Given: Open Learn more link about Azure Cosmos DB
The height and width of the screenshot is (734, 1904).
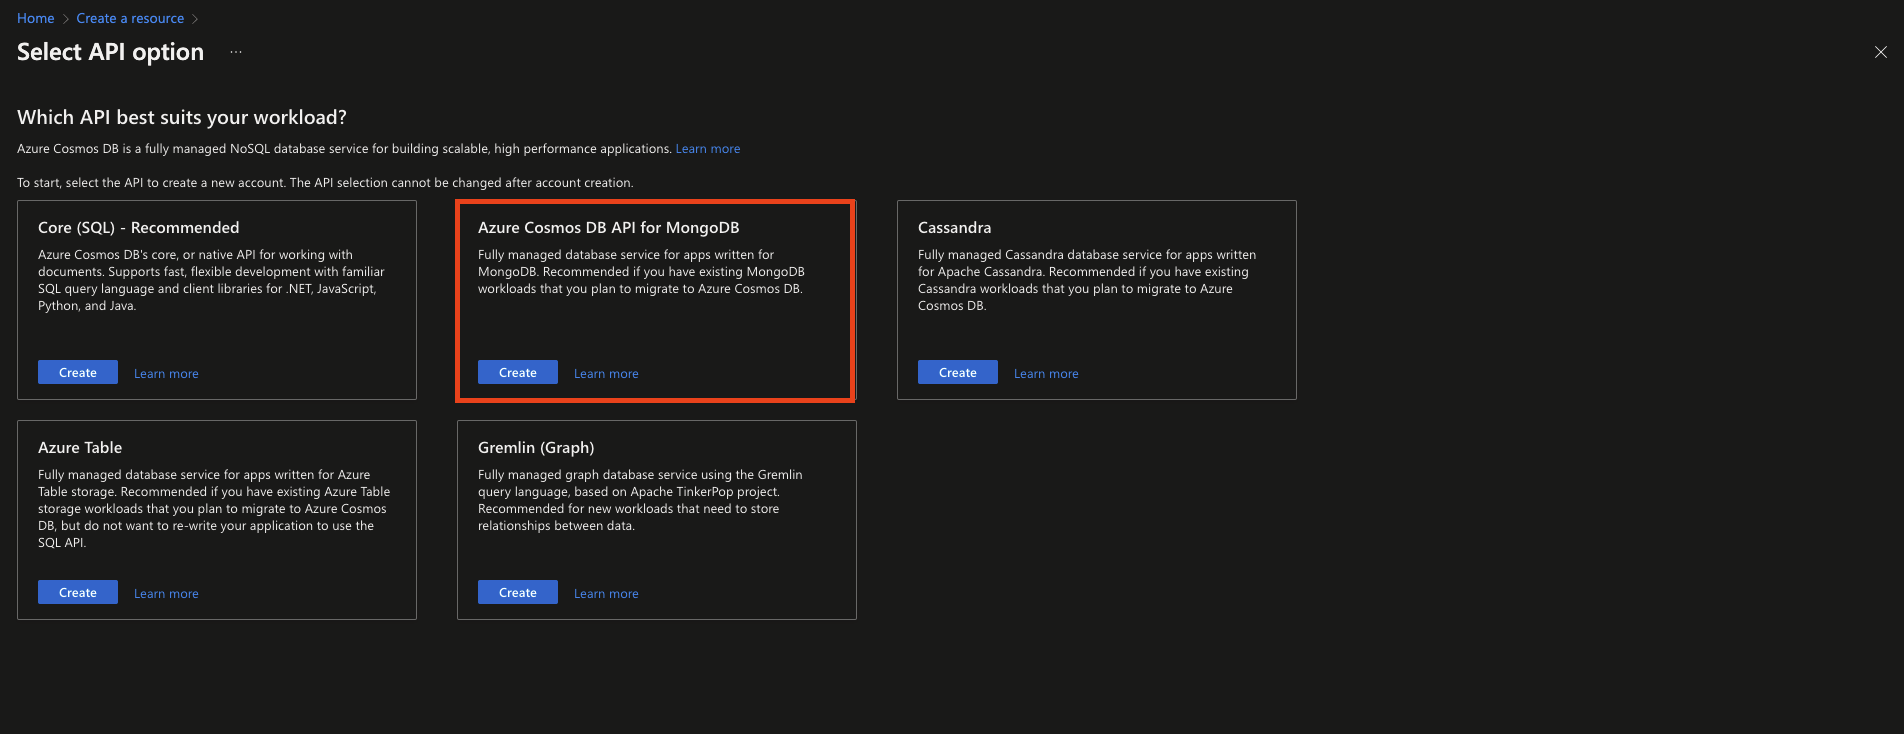Looking at the screenshot, I should pos(708,149).
